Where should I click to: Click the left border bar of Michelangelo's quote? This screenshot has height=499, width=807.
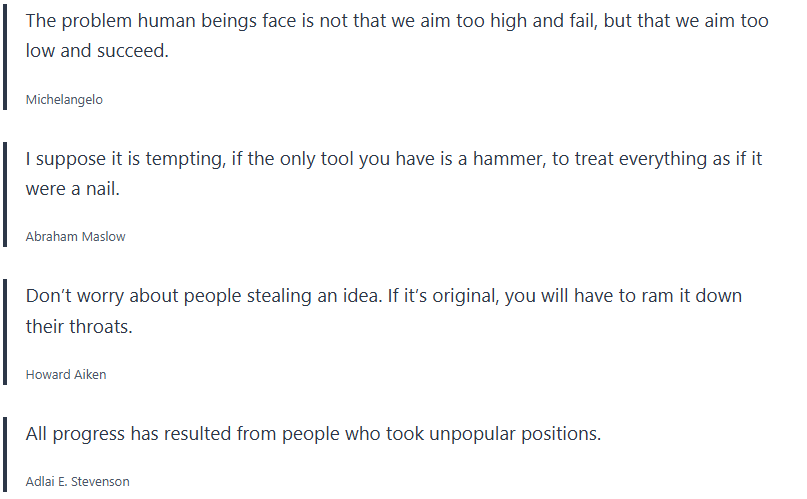click(6, 59)
